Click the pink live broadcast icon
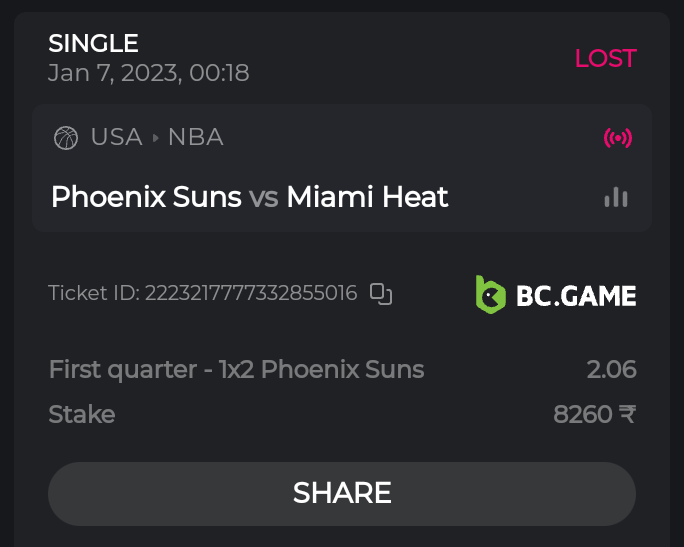This screenshot has height=547, width=684. pyautogui.click(x=618, y=138)
